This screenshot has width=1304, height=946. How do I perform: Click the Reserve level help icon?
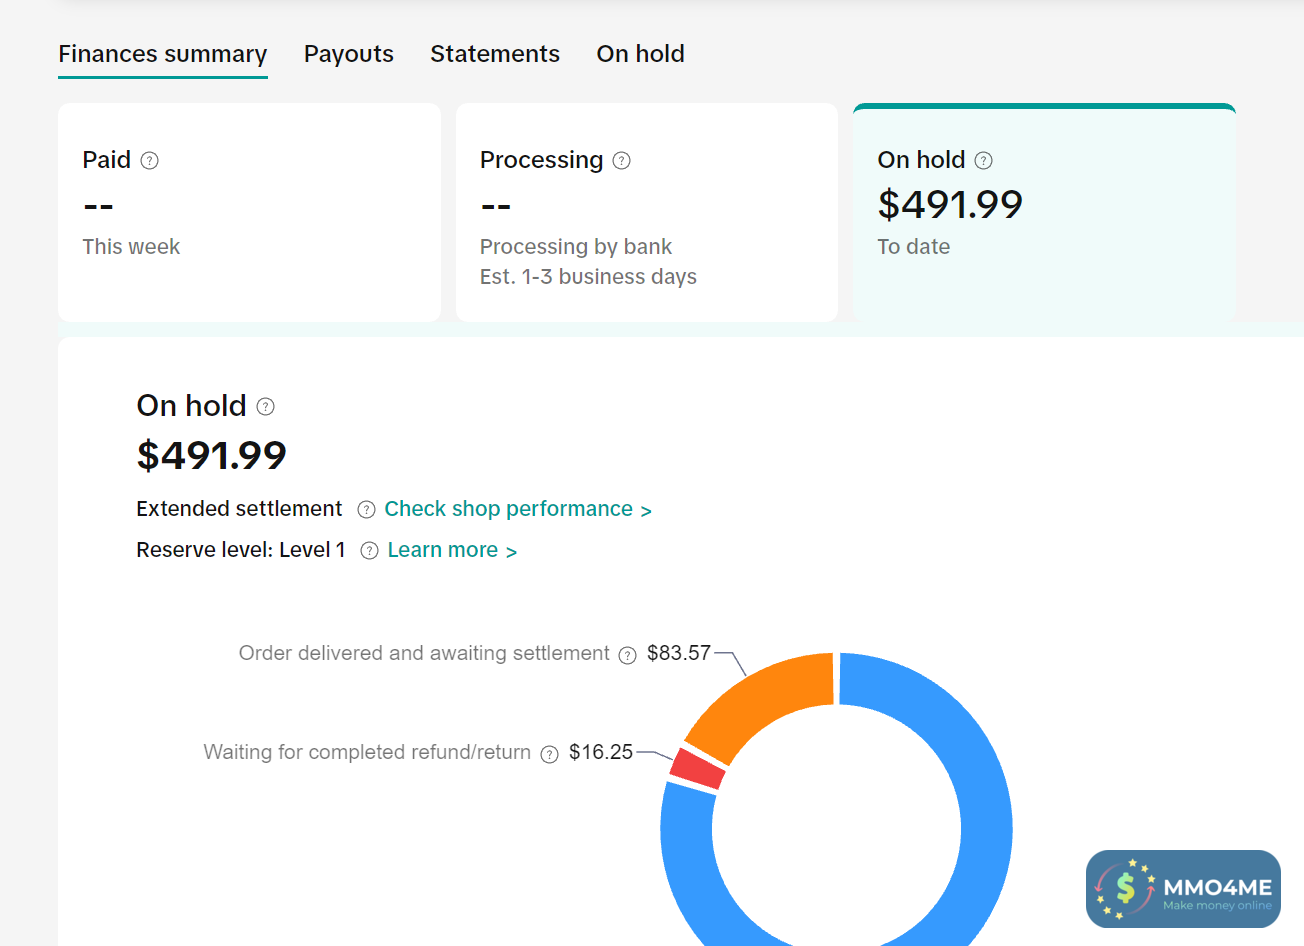[369, 551]
